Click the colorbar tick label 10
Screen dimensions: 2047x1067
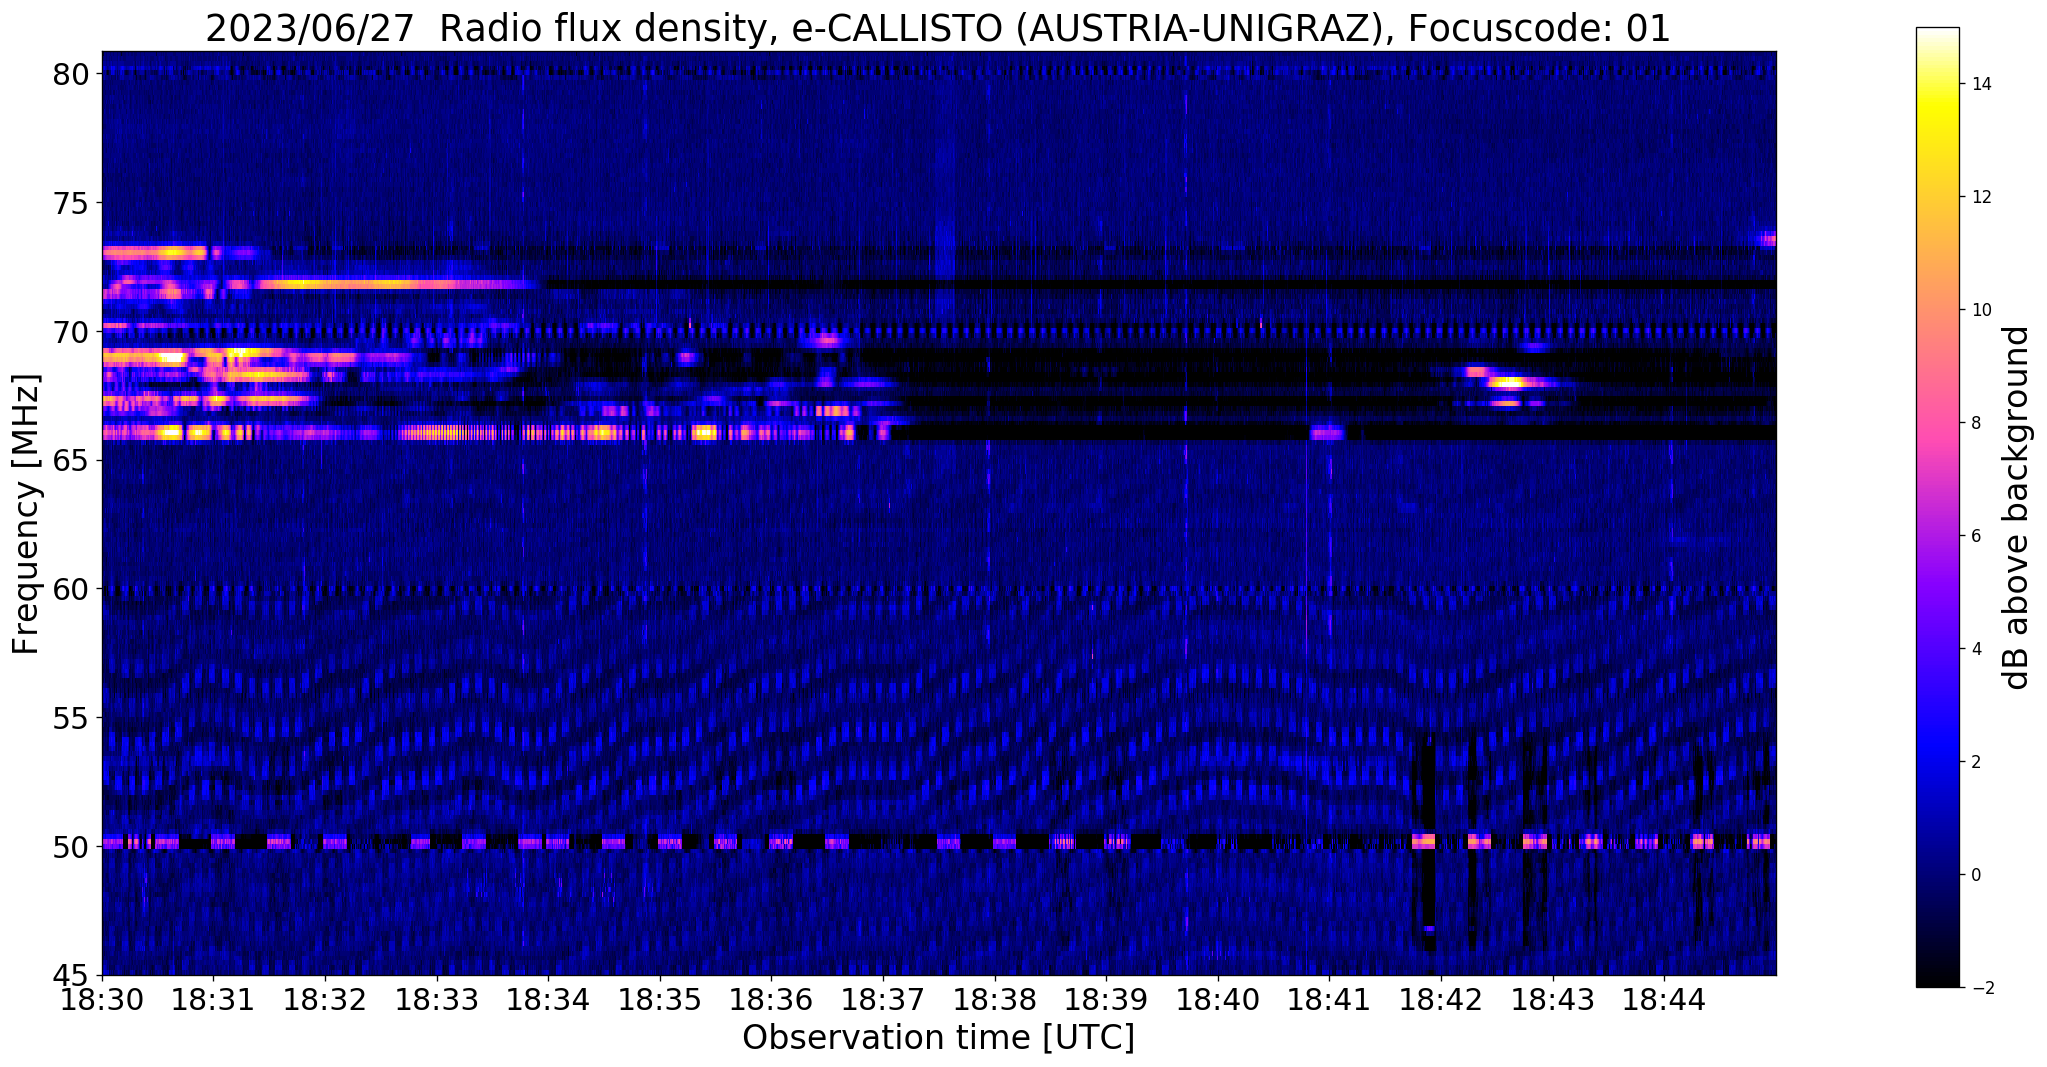[1980, 310]
